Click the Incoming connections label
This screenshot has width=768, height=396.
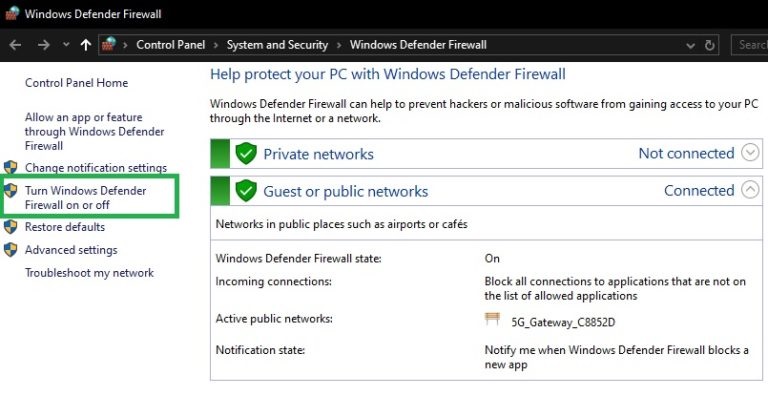click(x=274, y=281)
